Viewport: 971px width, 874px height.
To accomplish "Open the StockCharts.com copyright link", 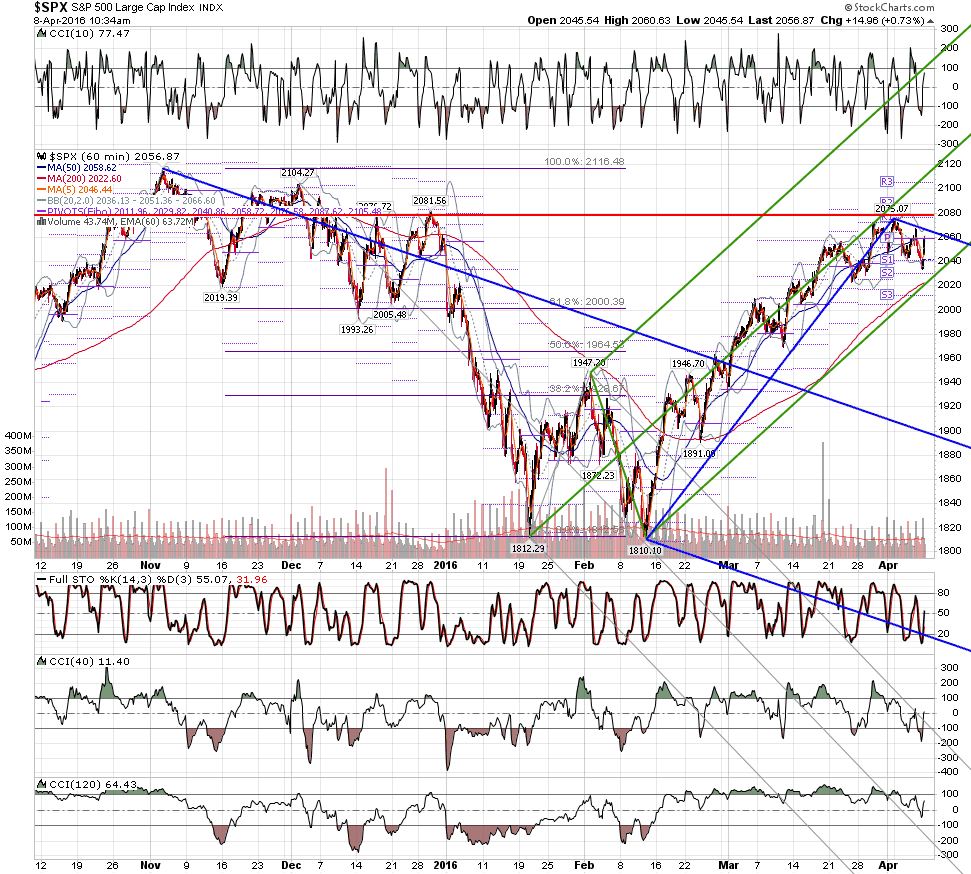I will click(x=889, y=7).
